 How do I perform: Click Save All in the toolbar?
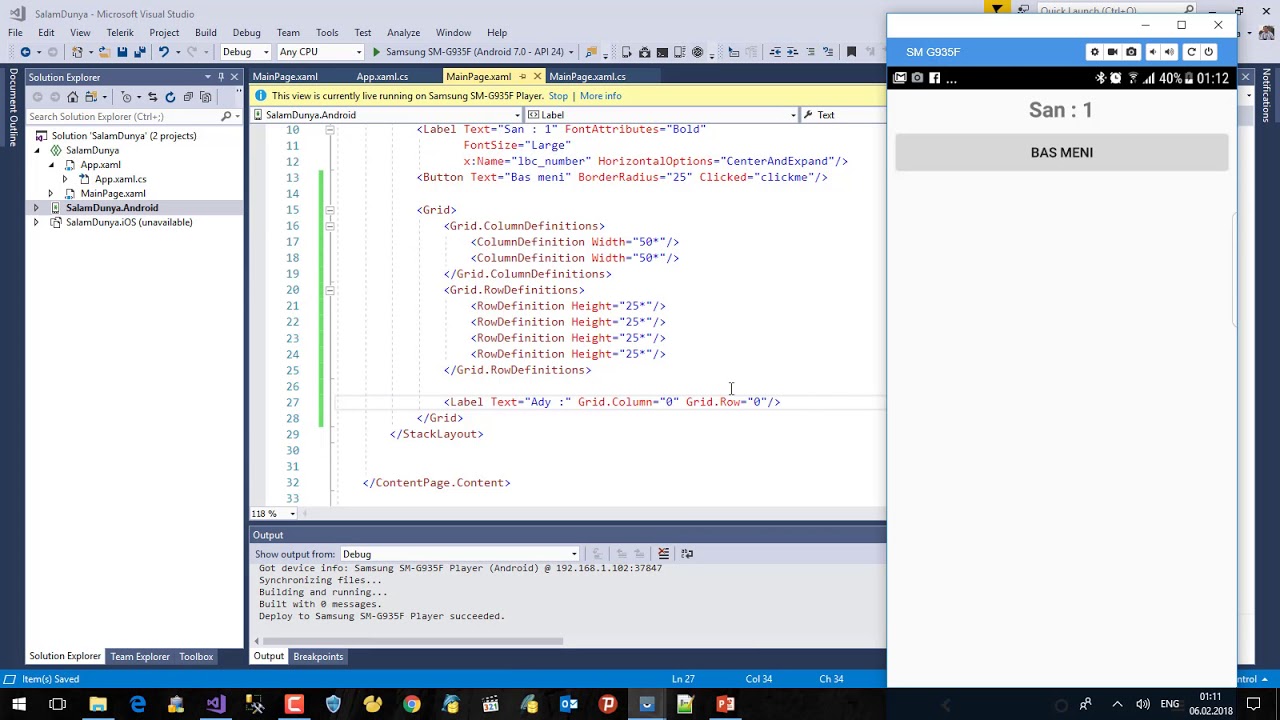coord(139,52)
